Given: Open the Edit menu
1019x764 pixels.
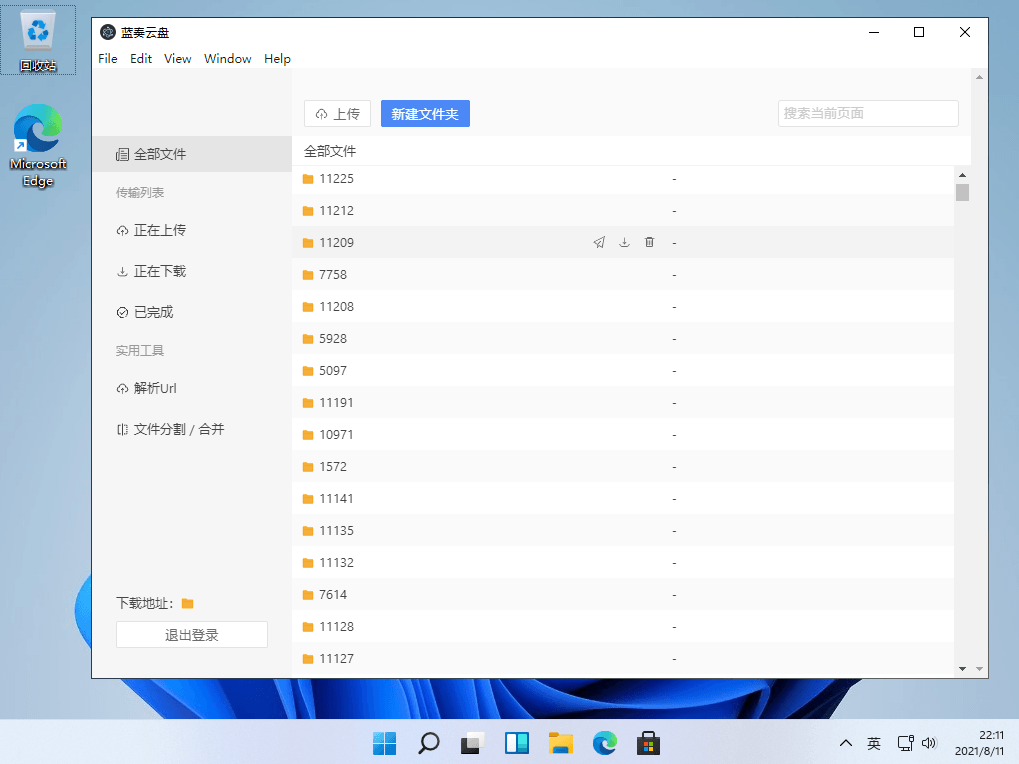Looking at the screenshot, I should click(141, 58).
